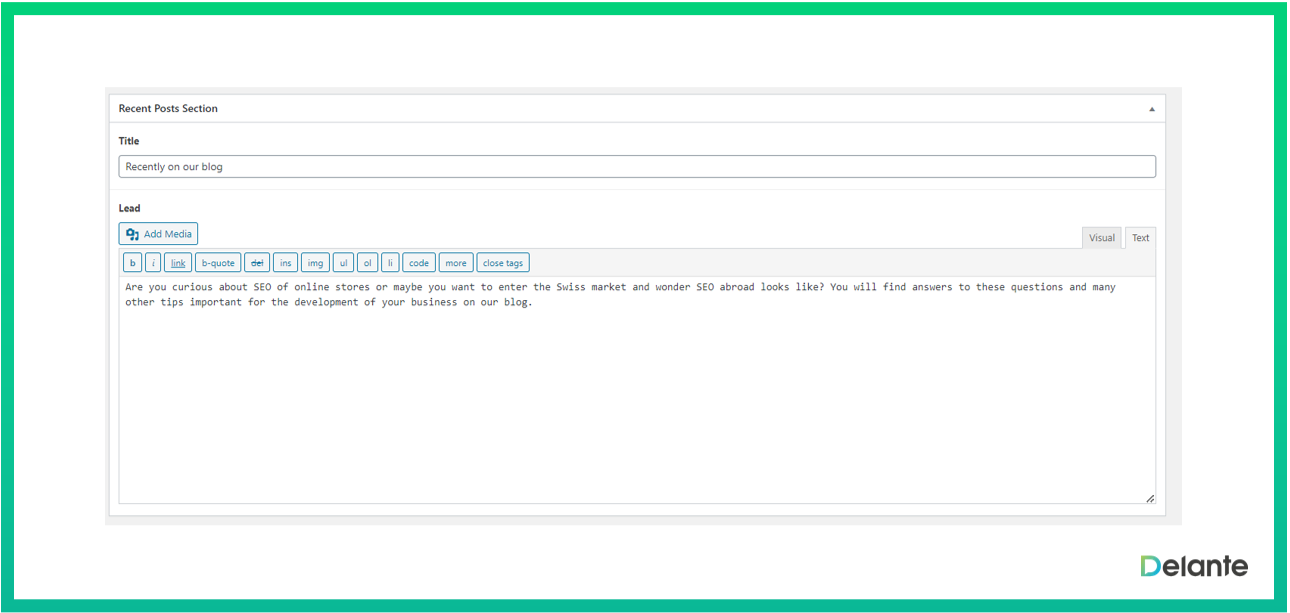This screenshot has width=1290, height=613.
Task: Click the ul unordered list button
Action: [343, 263]
